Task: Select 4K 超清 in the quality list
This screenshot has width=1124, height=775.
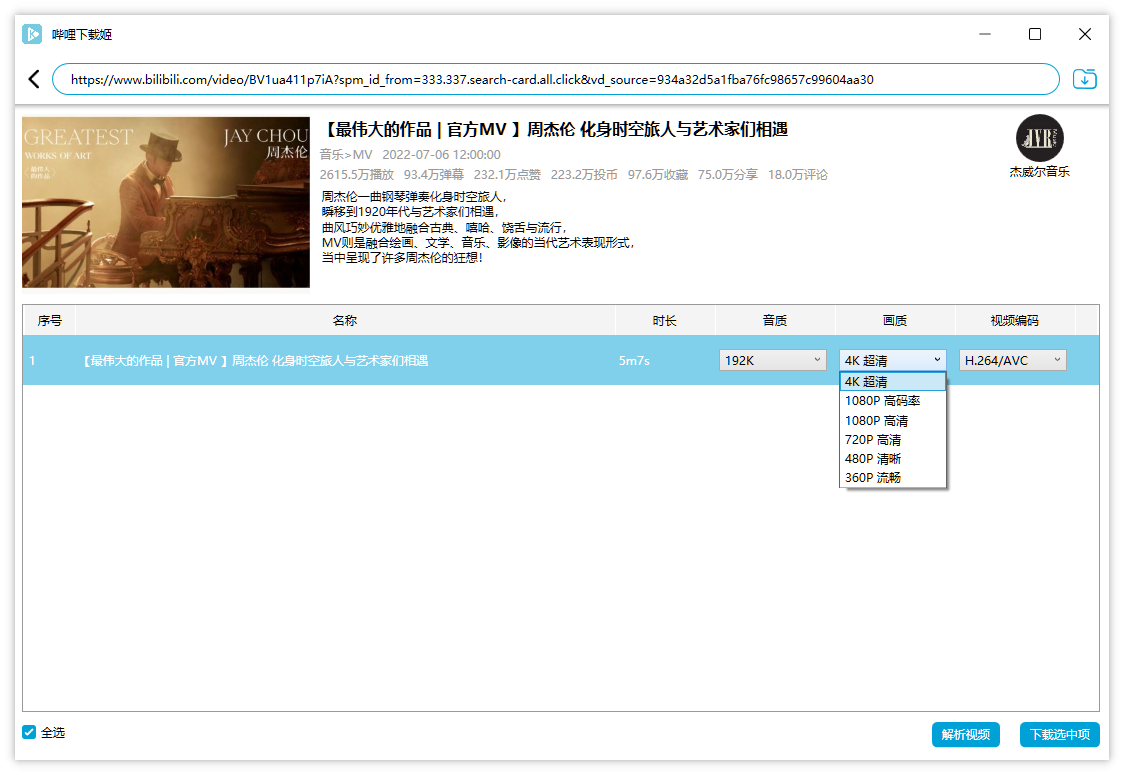Action: tap(892, 381)
